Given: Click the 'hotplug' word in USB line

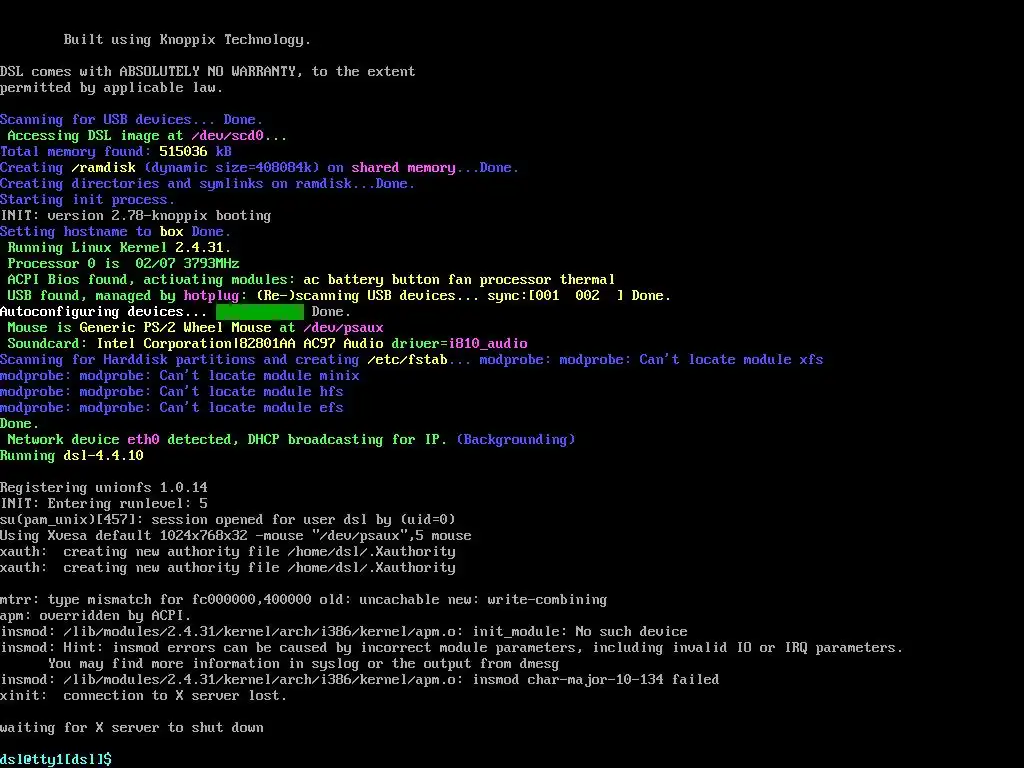Looking at the screenshot, I should click(x=211, y=296).
